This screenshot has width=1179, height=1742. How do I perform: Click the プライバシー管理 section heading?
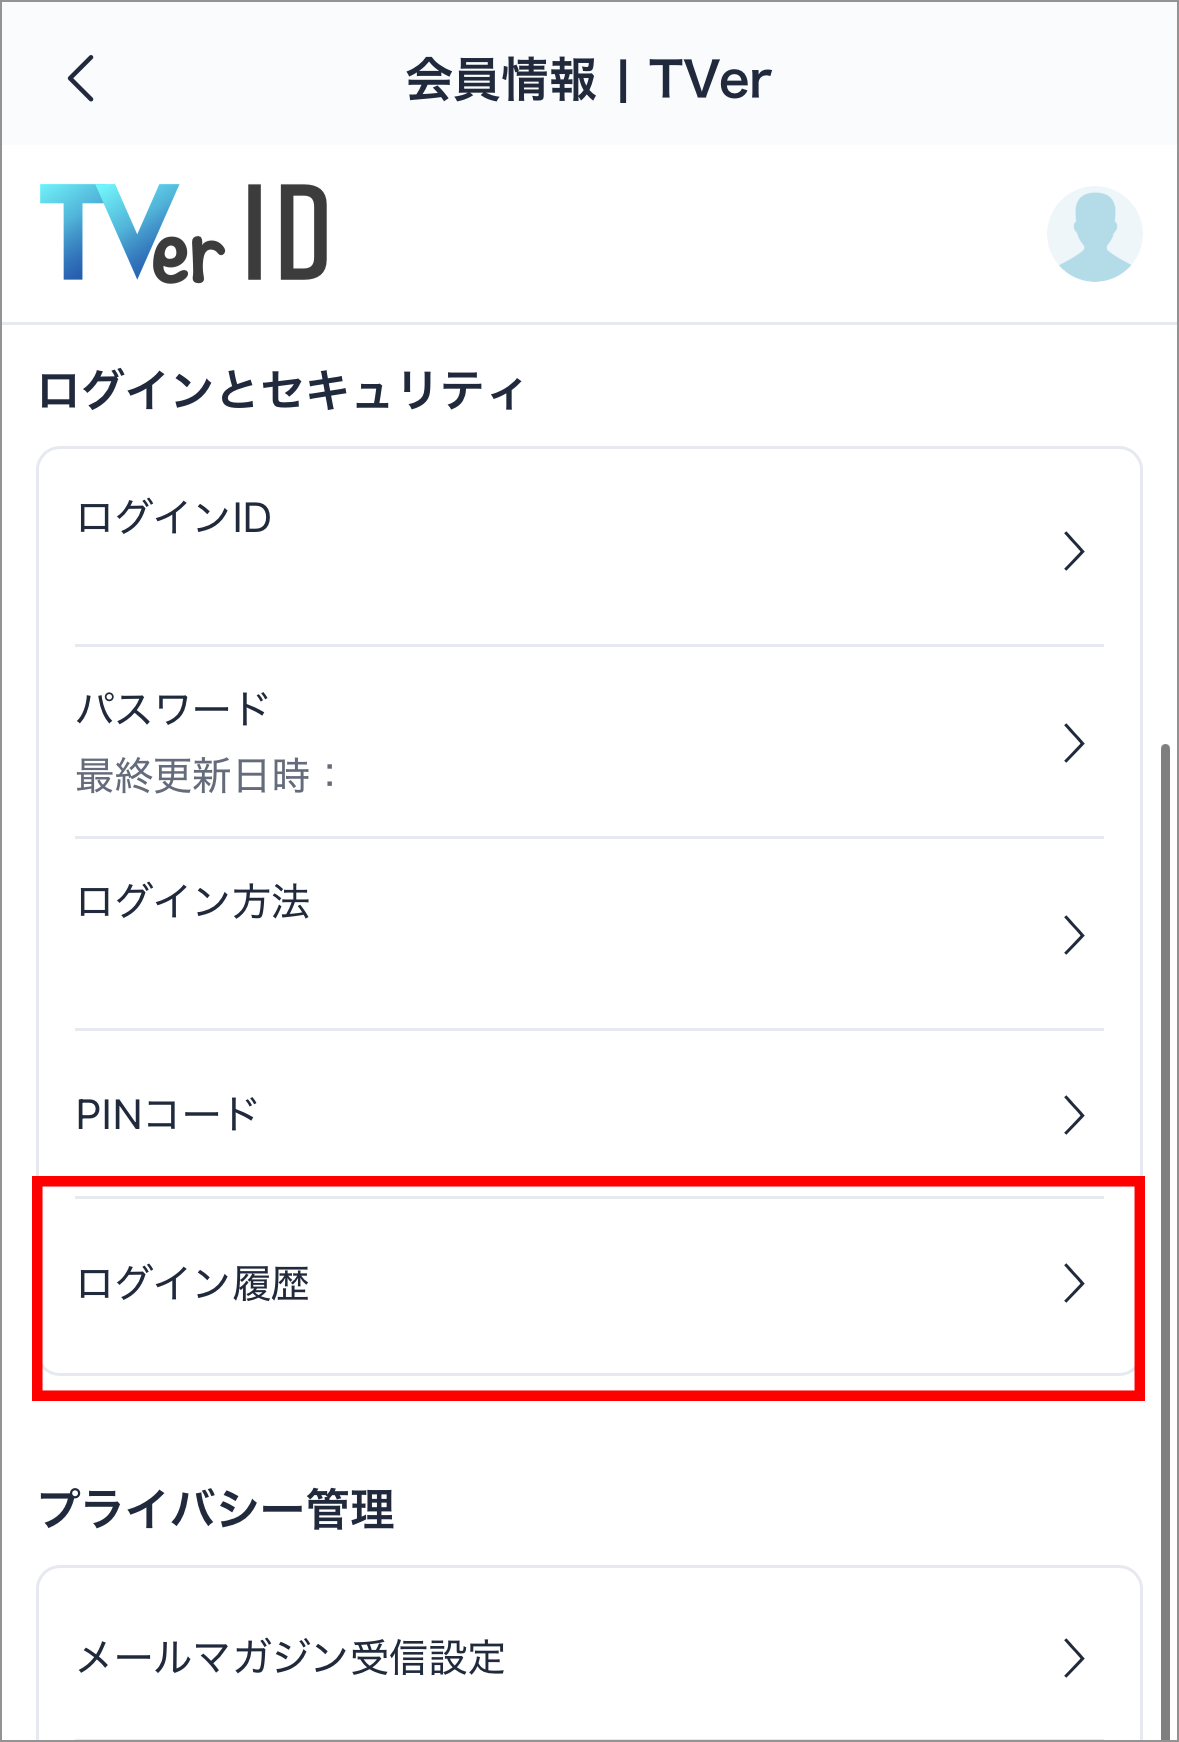(x=216, y=1509)
